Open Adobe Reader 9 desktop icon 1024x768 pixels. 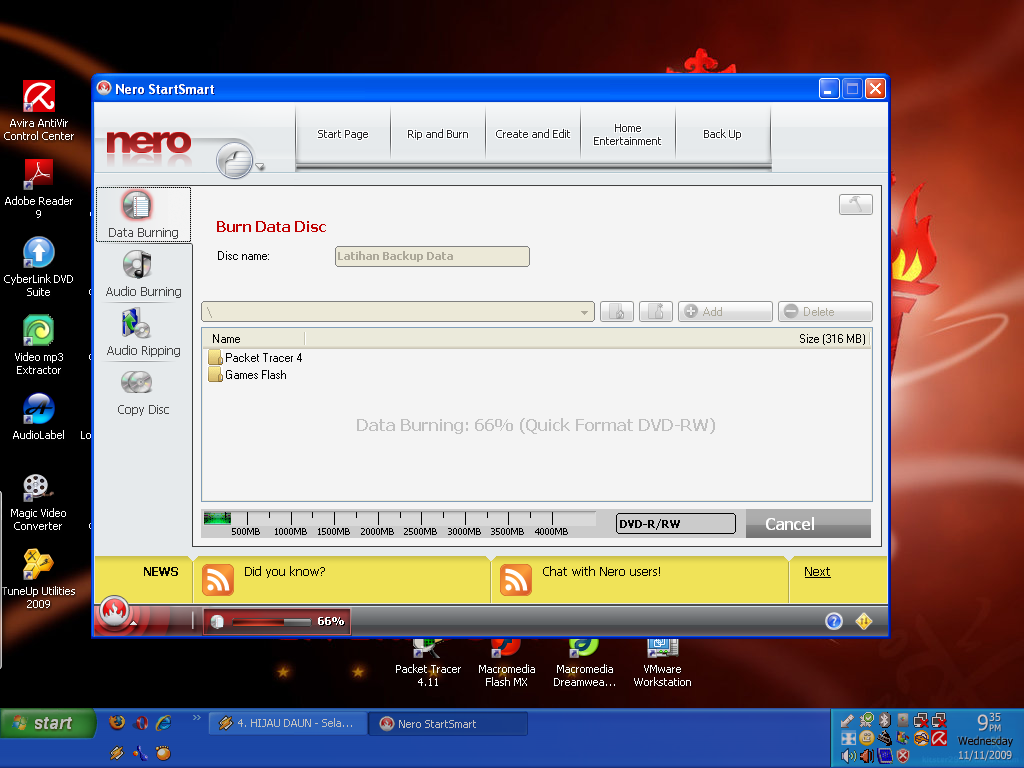[x=39, y=188]
